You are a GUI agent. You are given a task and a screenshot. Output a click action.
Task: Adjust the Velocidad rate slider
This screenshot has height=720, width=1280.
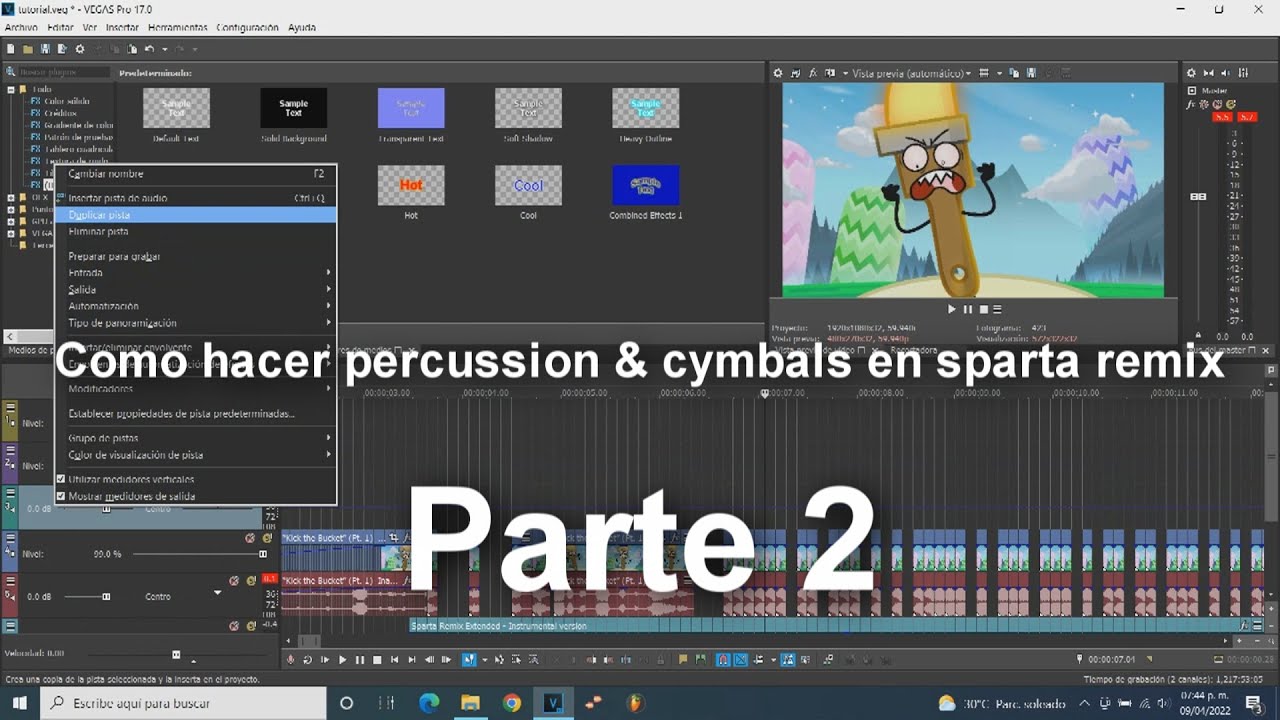coord(176,654)
